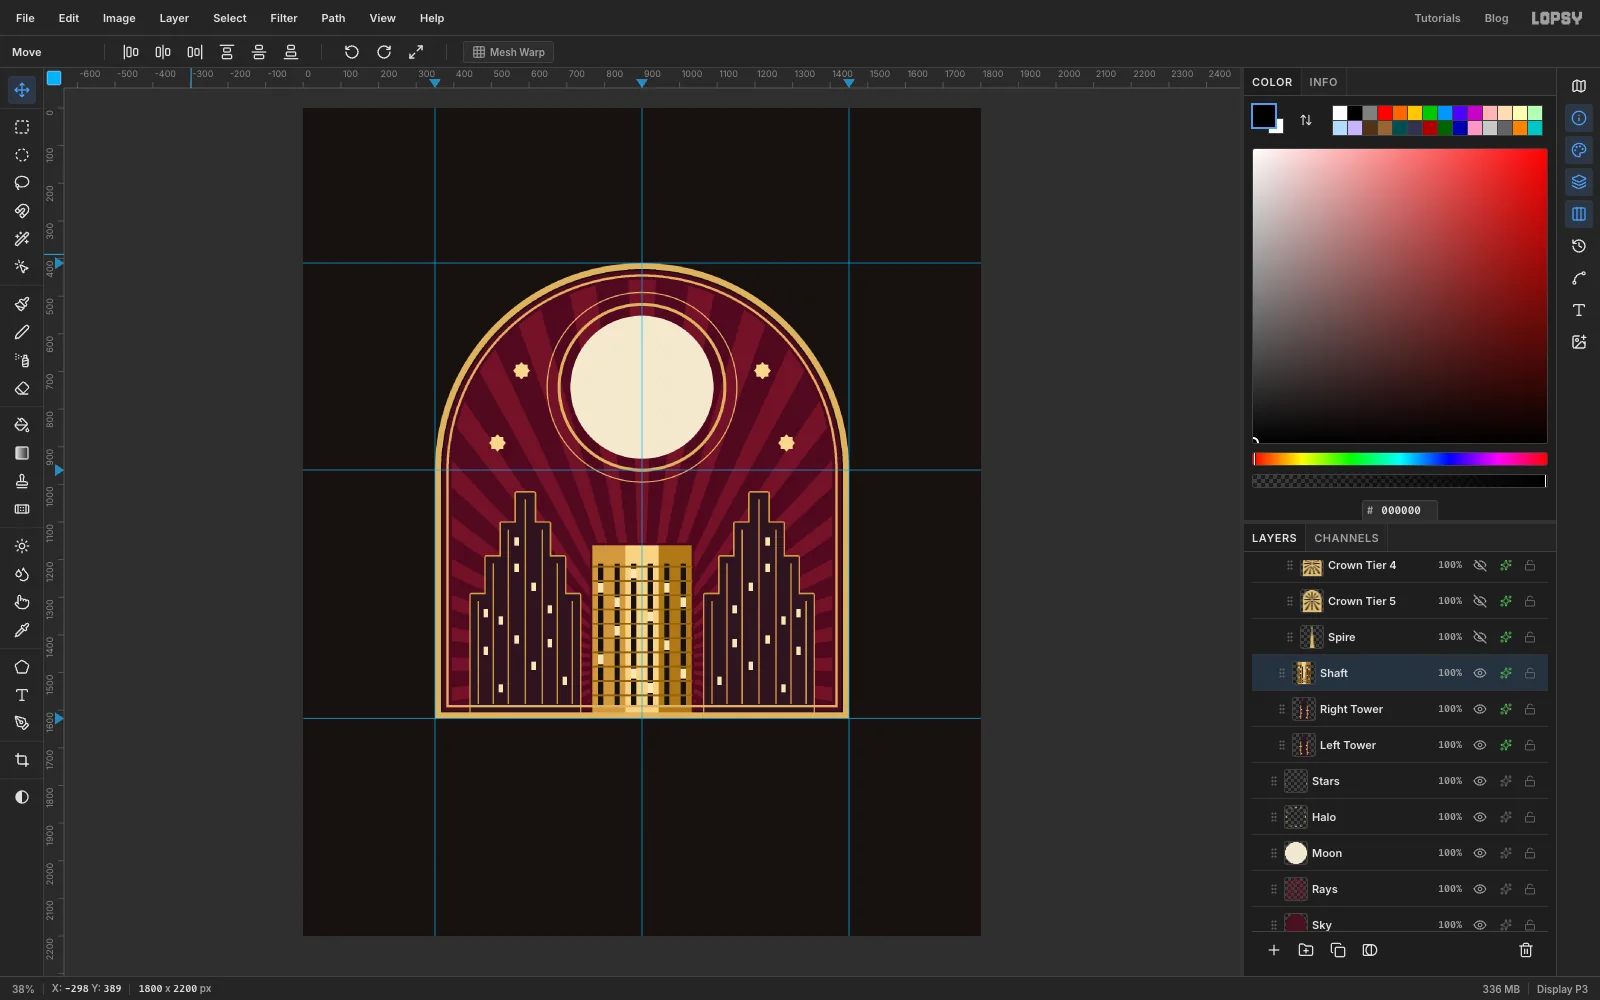1600x1000 pixels.
Task: Select the Move tool
Action: point(22,90)
